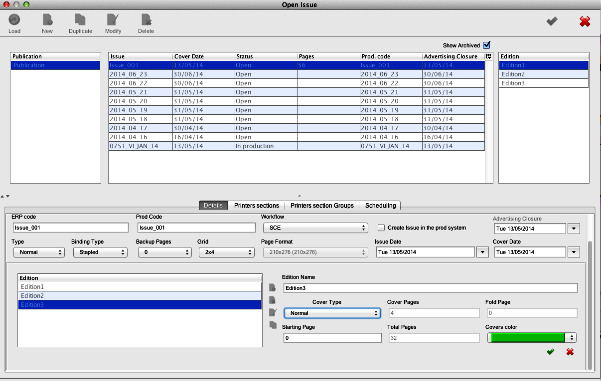Open the Cover Date calendar dropdown arrow
601x381 pixels.
pyautogui.click(x=574, y=252)
